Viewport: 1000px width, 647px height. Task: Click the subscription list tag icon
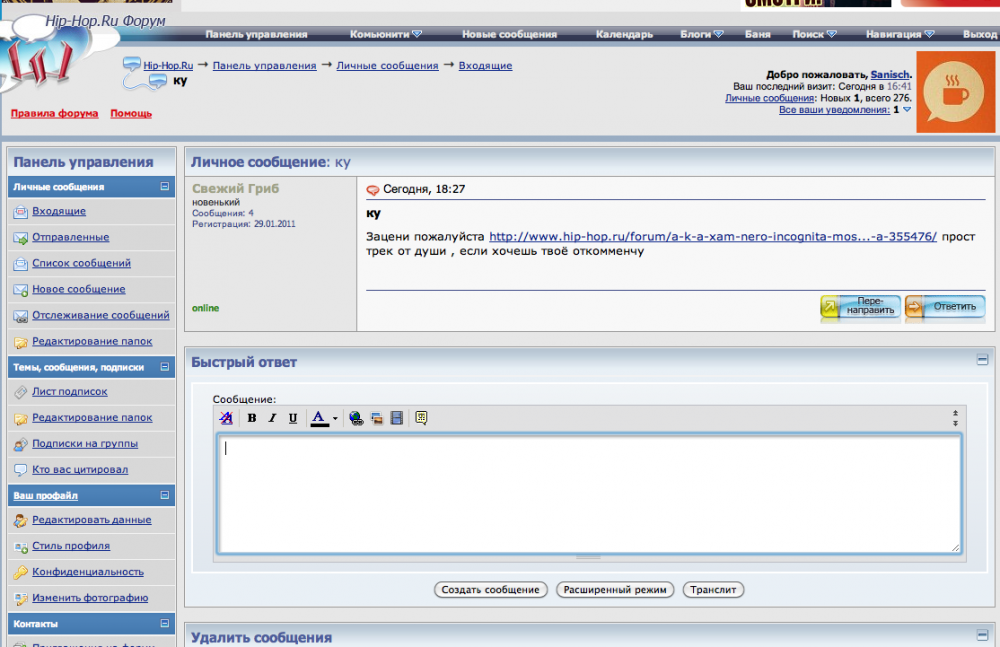point(20,392)
